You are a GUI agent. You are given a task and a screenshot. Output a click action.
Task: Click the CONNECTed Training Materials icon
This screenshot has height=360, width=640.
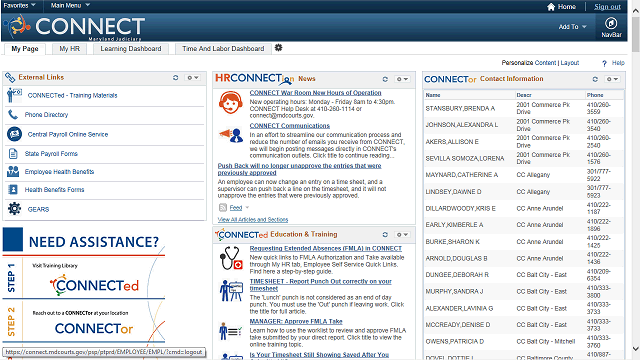pos(14,95)
